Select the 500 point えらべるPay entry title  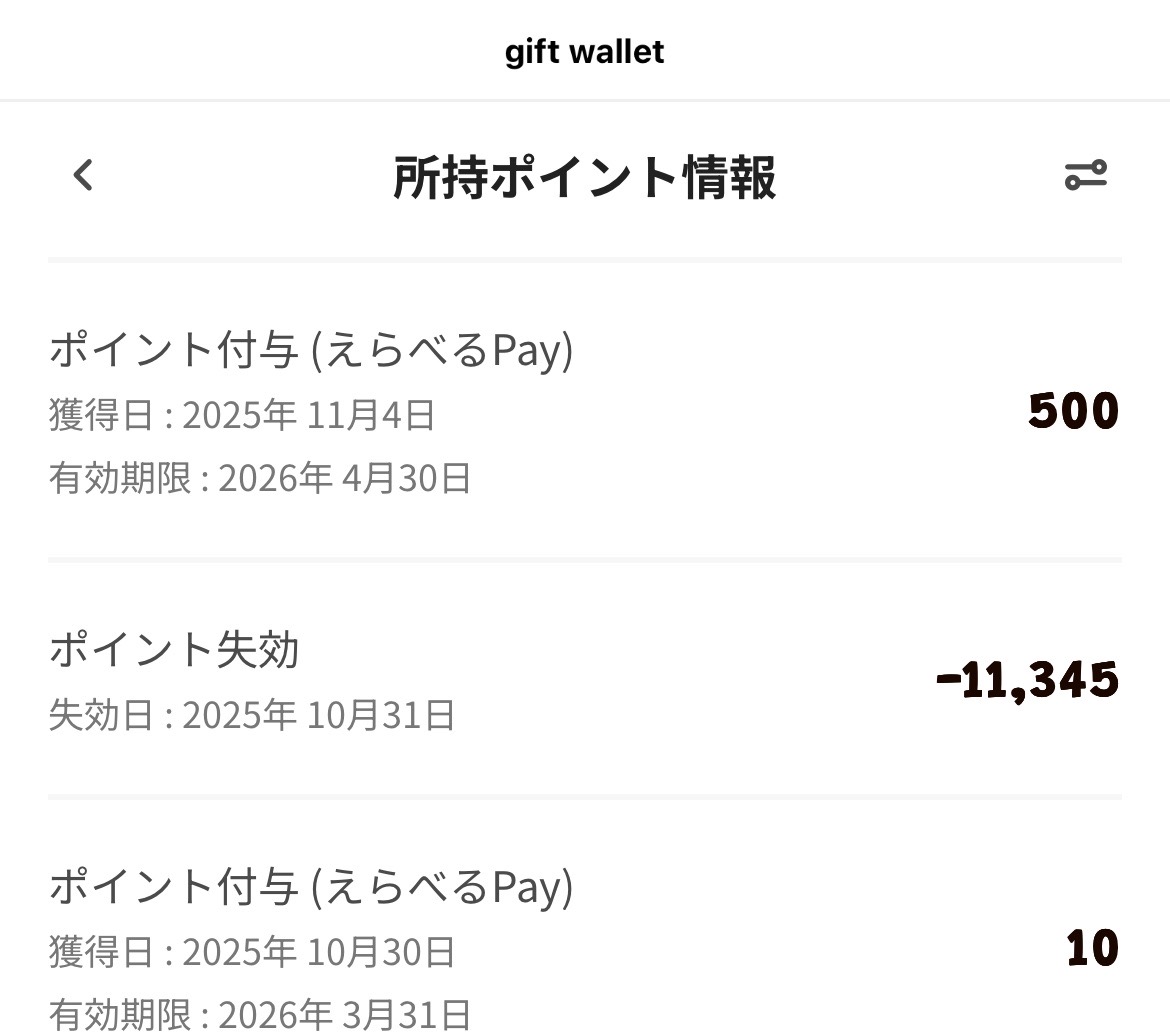point(311,351)
